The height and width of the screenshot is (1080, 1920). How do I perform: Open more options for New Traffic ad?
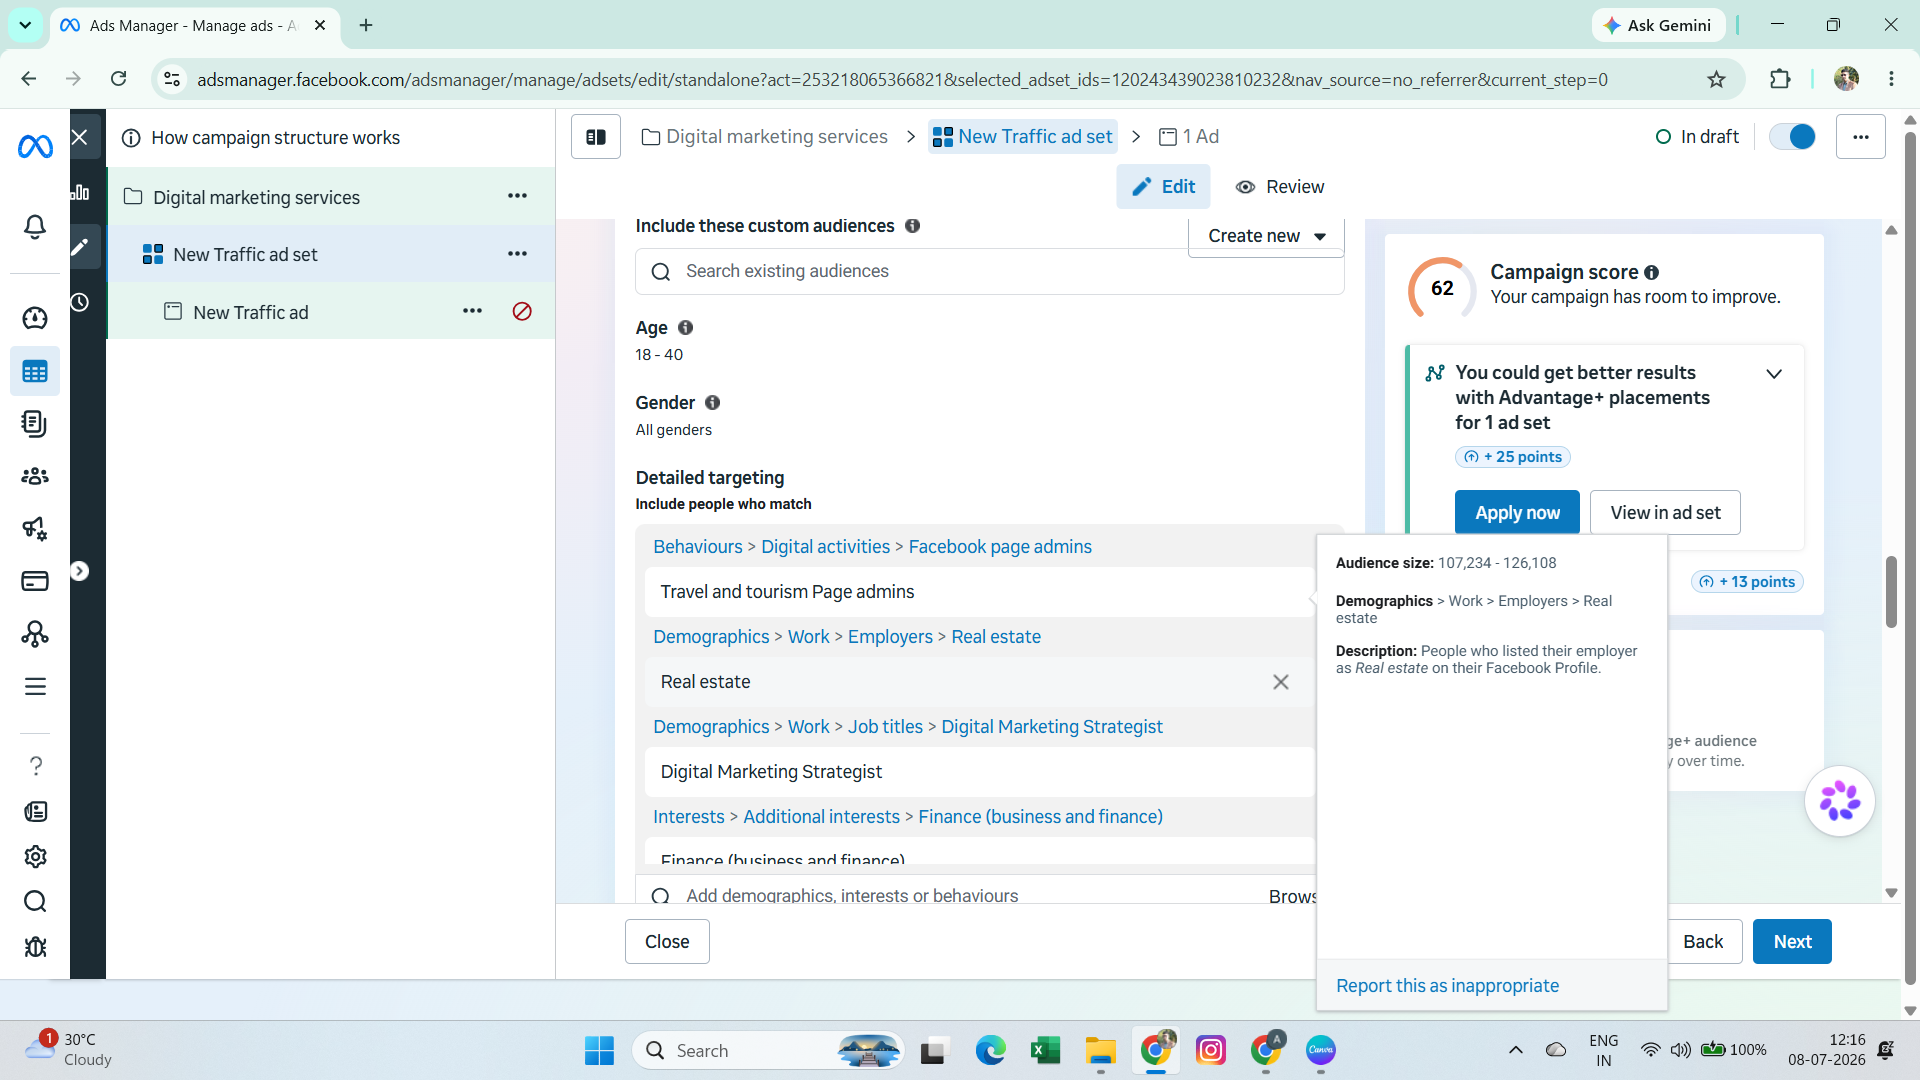(x=472, y=311)
